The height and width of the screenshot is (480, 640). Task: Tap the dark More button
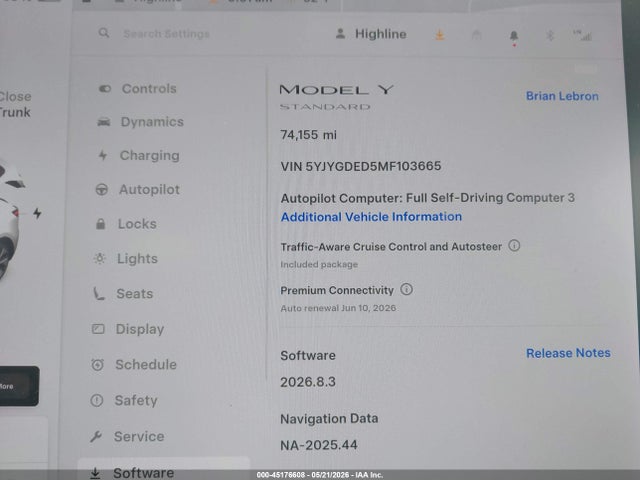point(18,386)
